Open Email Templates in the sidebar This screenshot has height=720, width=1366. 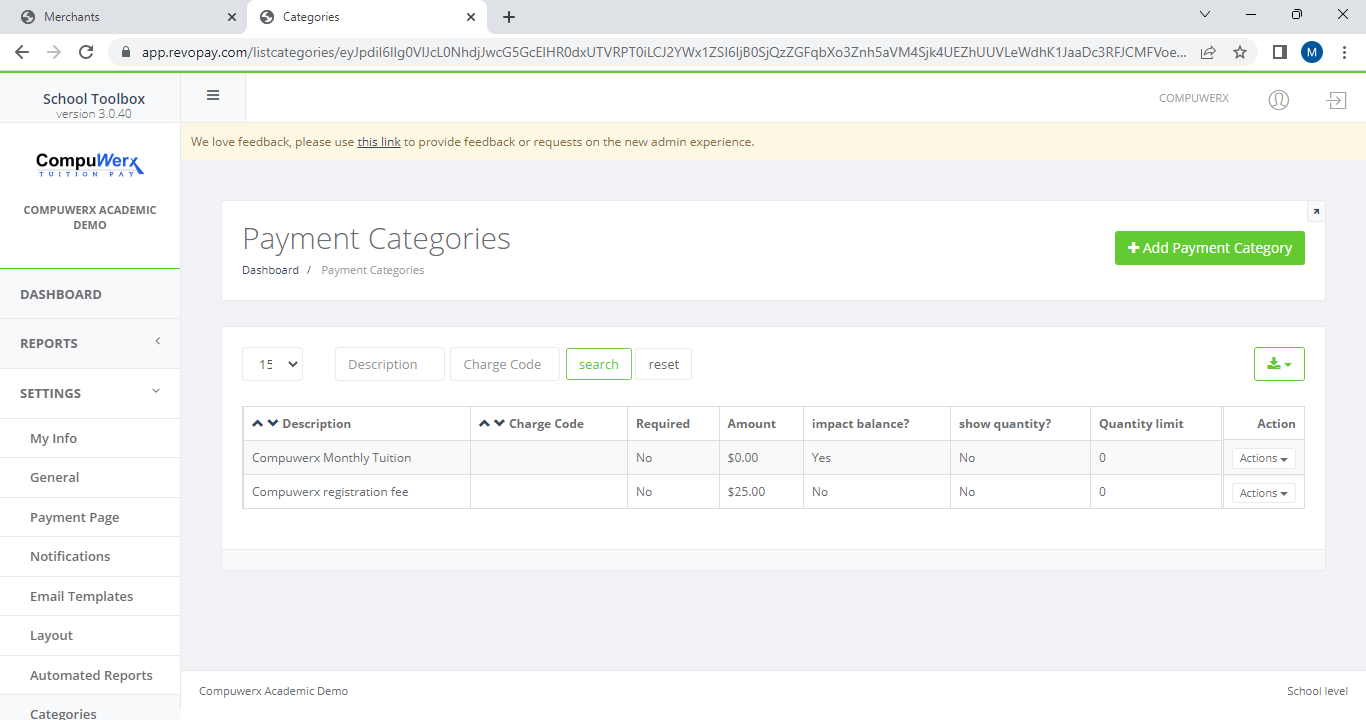(81, 596)
